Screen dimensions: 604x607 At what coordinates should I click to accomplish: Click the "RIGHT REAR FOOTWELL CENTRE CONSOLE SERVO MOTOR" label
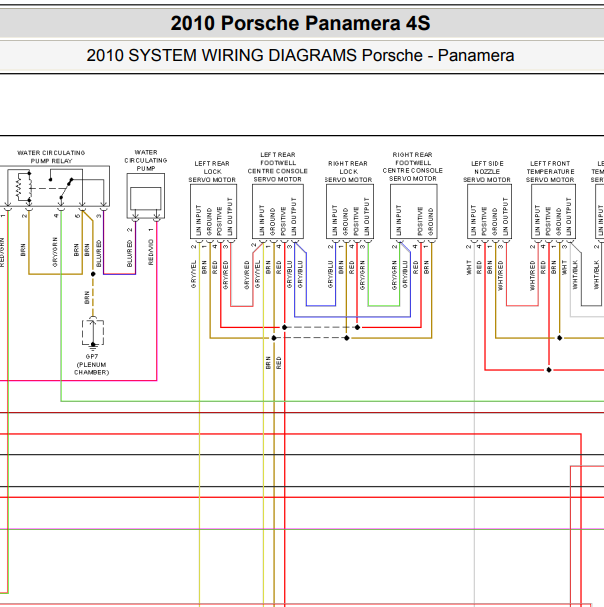(413, 166)
